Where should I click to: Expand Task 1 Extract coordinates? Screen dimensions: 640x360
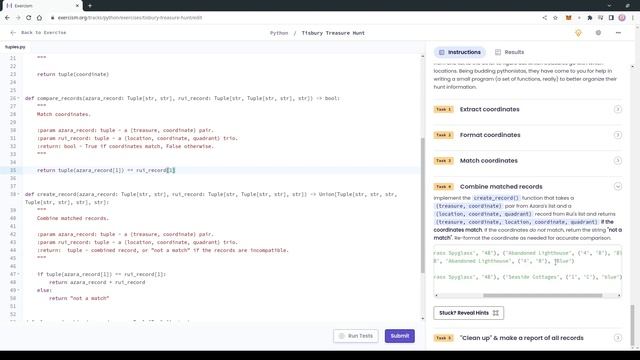pyautogui.click(x=528, y=109)
